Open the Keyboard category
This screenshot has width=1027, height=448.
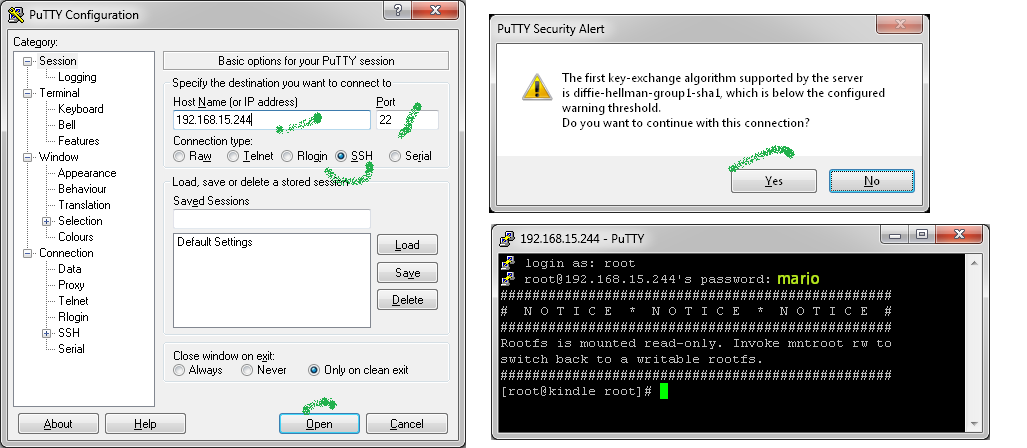pyautogui.click(x=81, y=109)
